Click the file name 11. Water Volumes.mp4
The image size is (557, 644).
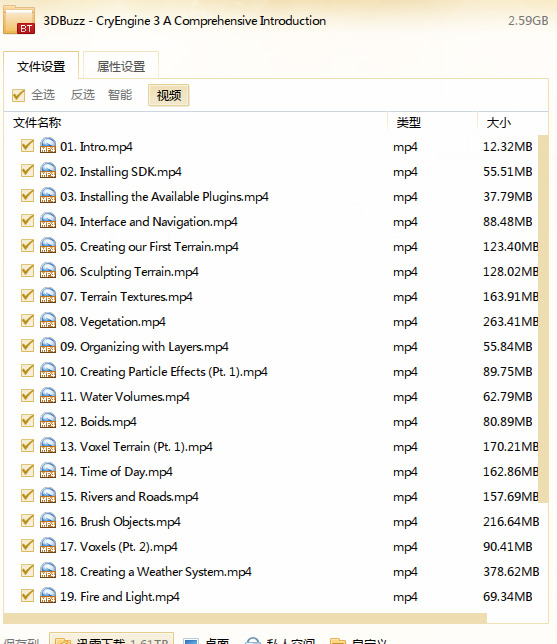[x=125, y=397]
